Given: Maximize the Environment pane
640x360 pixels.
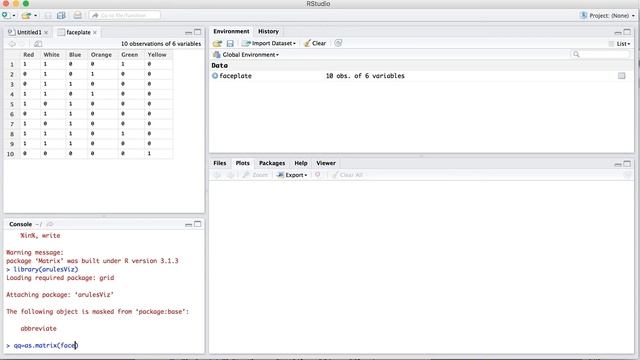Looking at the screenshot, I should 627,32.
